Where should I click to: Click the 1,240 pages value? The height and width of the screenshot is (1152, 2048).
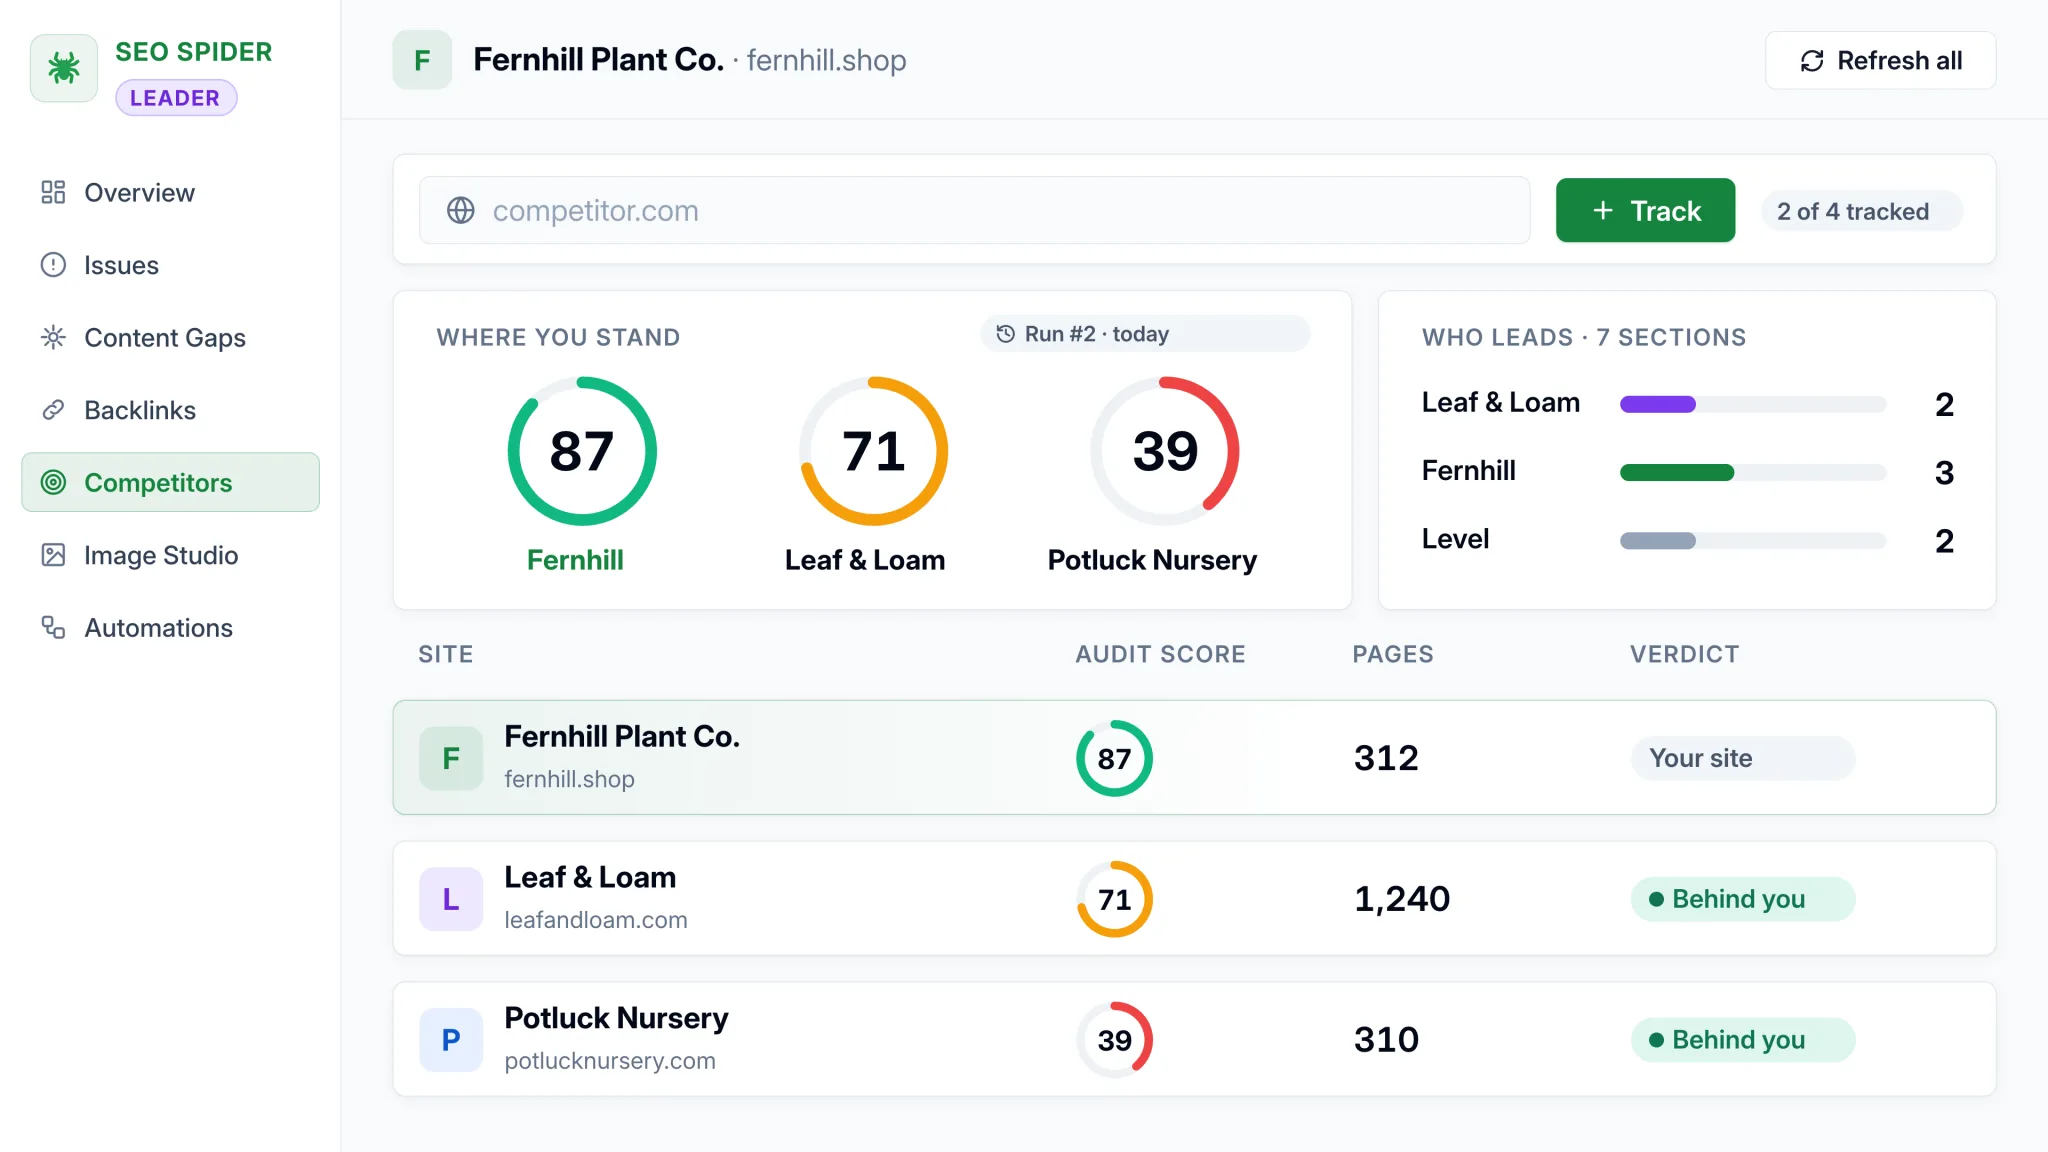click(x=1402, y=899)
